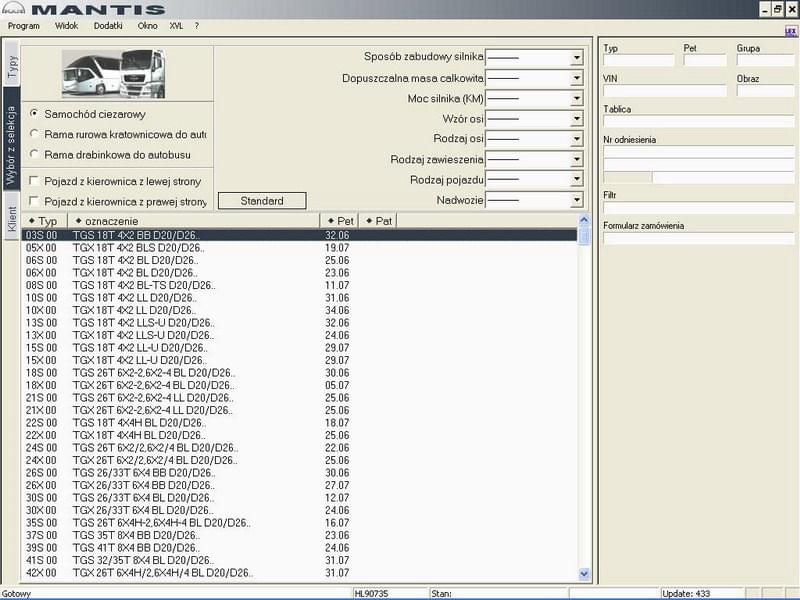Sort list by Typ column header
Screen dimensions: 800x600
pyautogui.click(x=44, y=221)
